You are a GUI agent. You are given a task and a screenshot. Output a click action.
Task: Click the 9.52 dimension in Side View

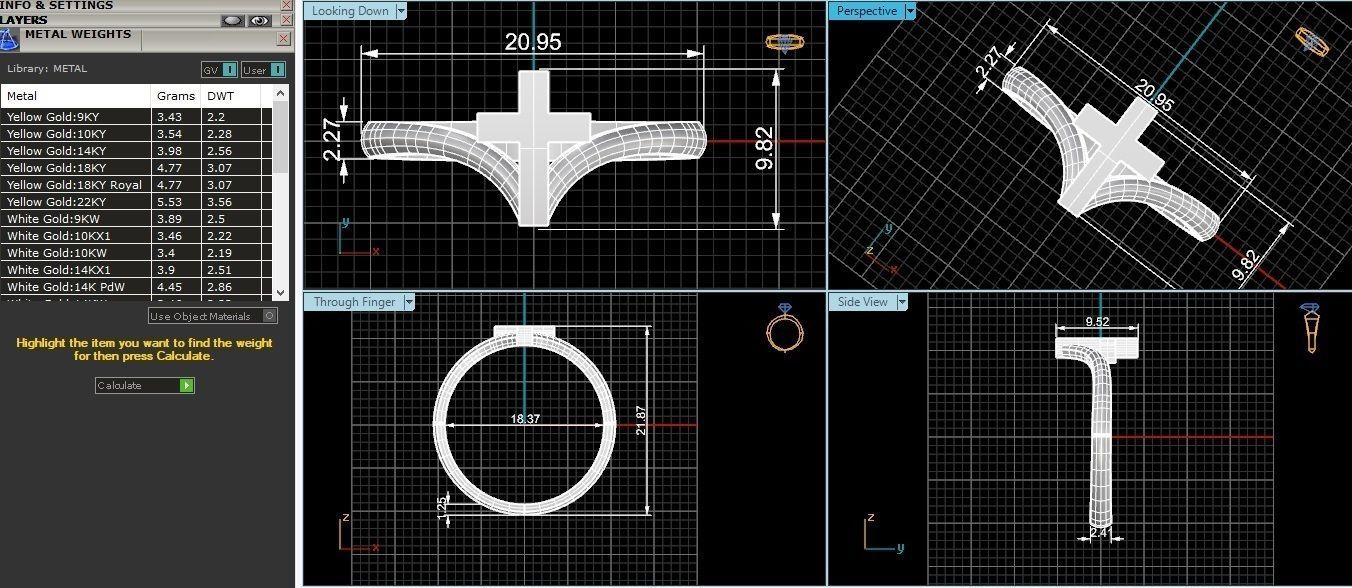pyautogui.click(x=1097, y=322)
